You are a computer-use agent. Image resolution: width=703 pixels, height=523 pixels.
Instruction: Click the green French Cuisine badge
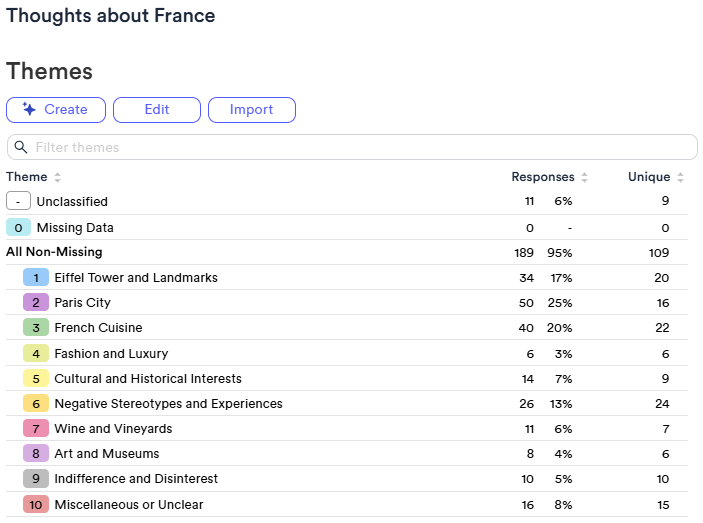[36, 328]
